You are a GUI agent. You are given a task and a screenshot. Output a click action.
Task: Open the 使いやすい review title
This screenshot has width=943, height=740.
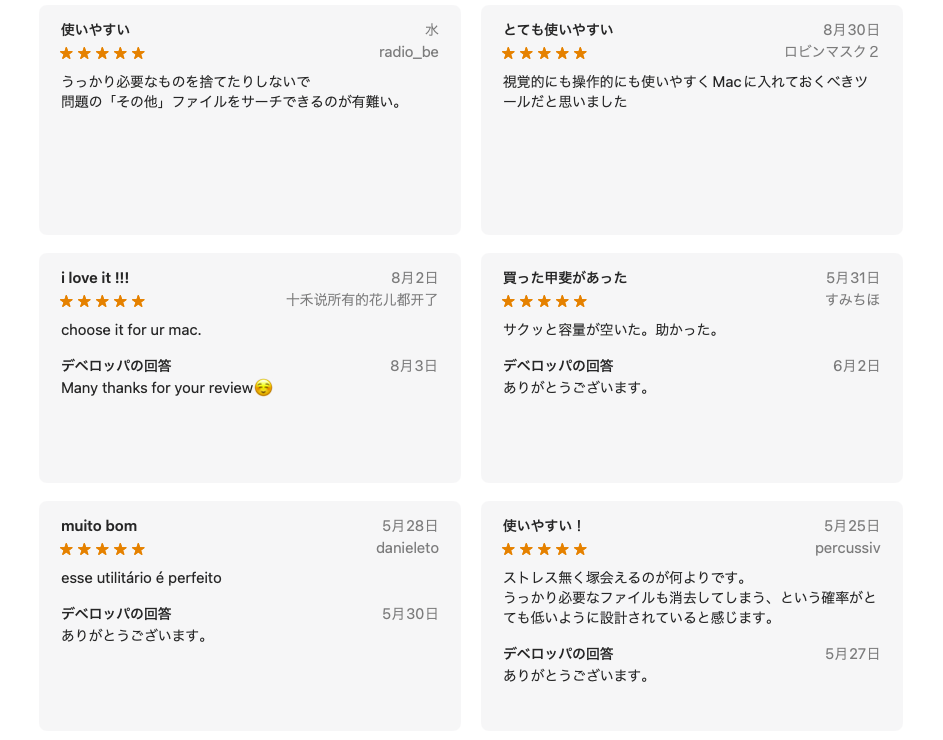point(95,29)
